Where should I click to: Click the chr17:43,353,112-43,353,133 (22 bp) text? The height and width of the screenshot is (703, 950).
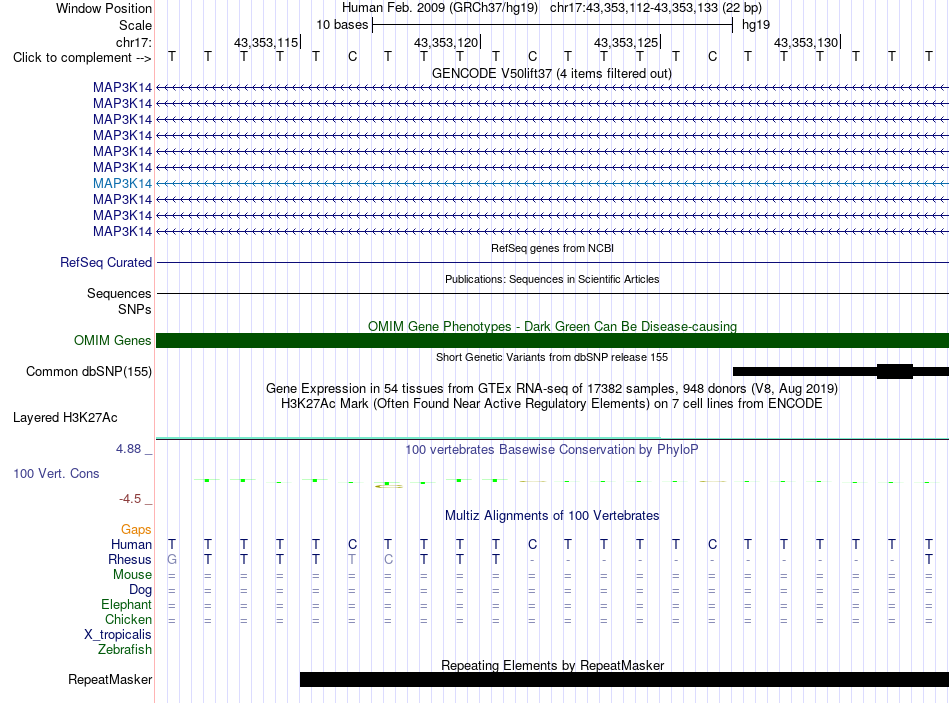click(x=656, y=8)
